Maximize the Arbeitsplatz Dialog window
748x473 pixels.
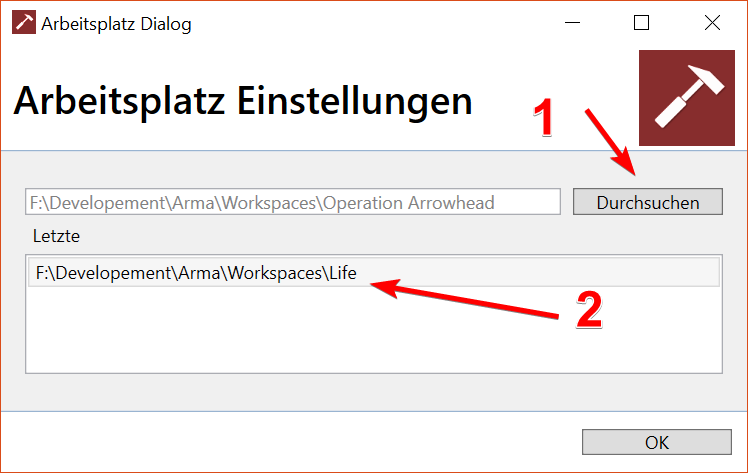641,22
